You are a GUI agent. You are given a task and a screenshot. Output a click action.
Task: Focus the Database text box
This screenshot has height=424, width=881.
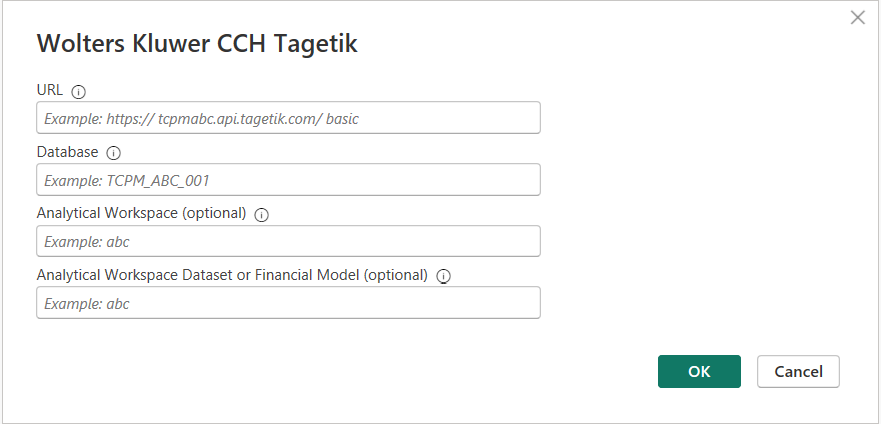pos(288,180)
